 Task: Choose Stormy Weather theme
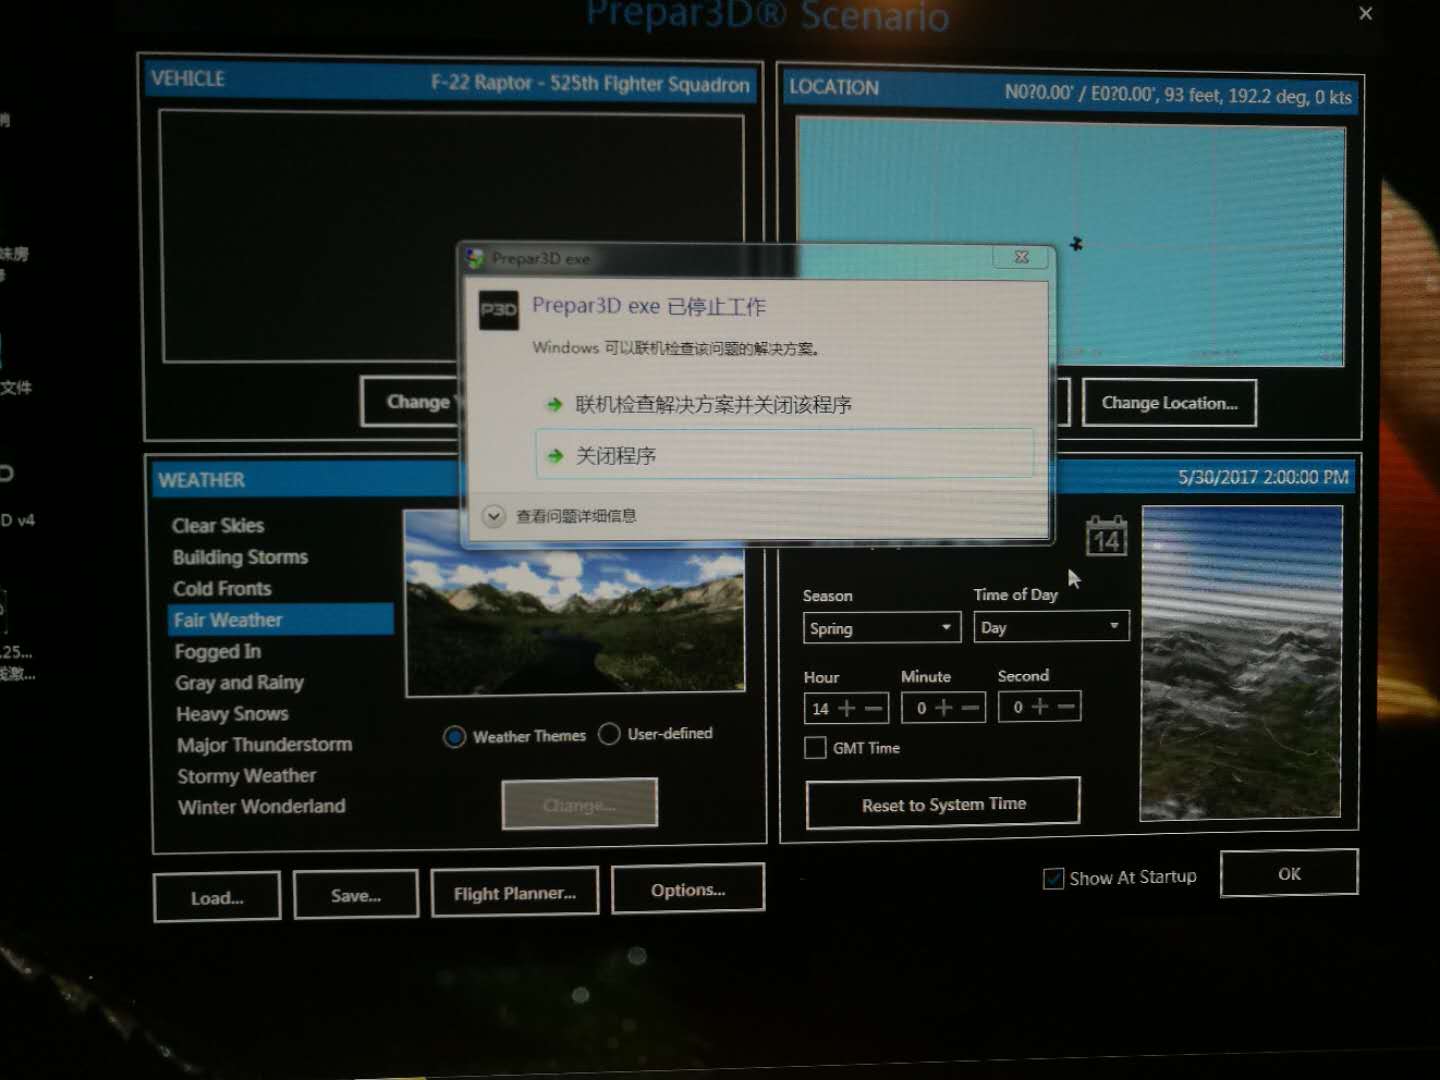click(x=247, y=776)
